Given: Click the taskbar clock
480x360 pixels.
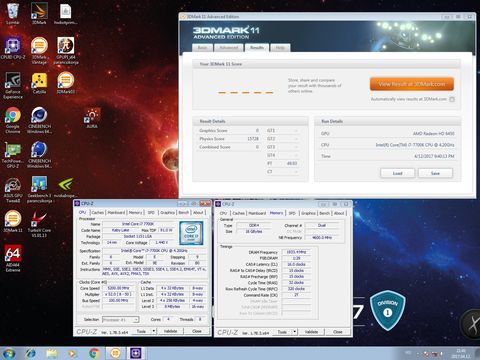Looking at the screenshot, I should (461, 353).
